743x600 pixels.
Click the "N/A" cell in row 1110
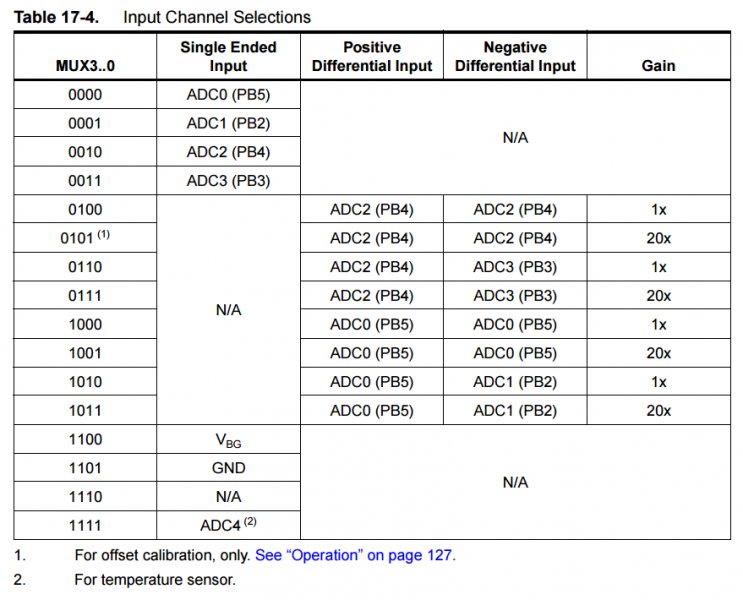pos(228,496)
